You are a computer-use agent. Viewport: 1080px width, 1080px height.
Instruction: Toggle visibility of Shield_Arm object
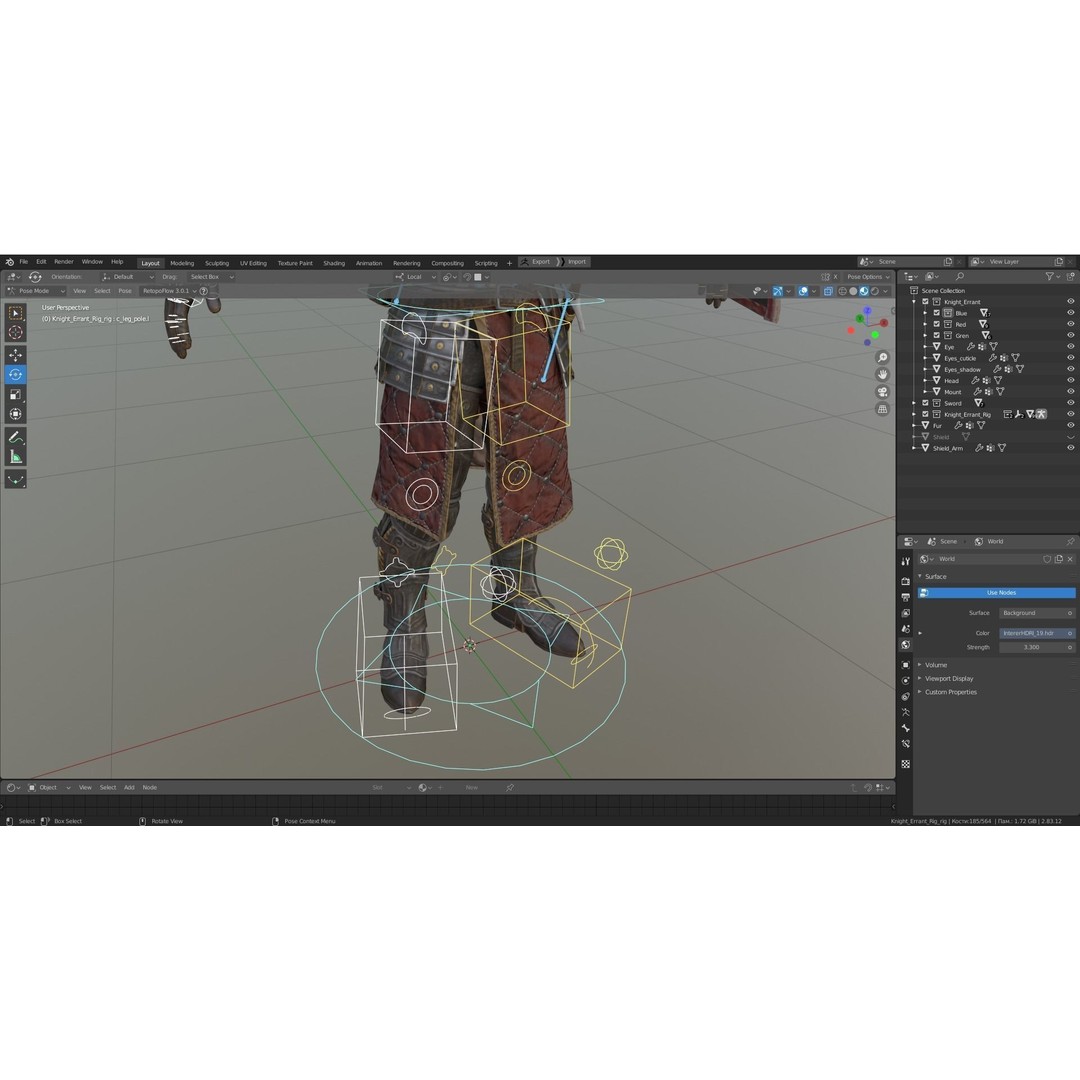pos(1070,448)
